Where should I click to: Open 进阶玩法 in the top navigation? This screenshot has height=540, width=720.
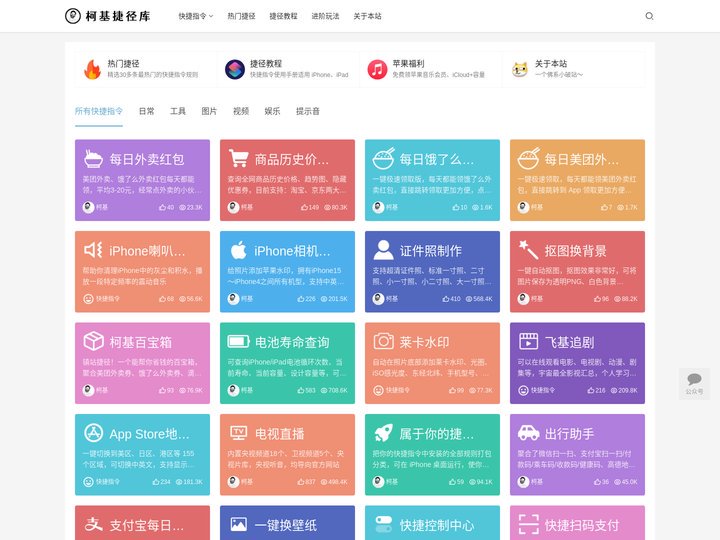(x=325, y=16)
